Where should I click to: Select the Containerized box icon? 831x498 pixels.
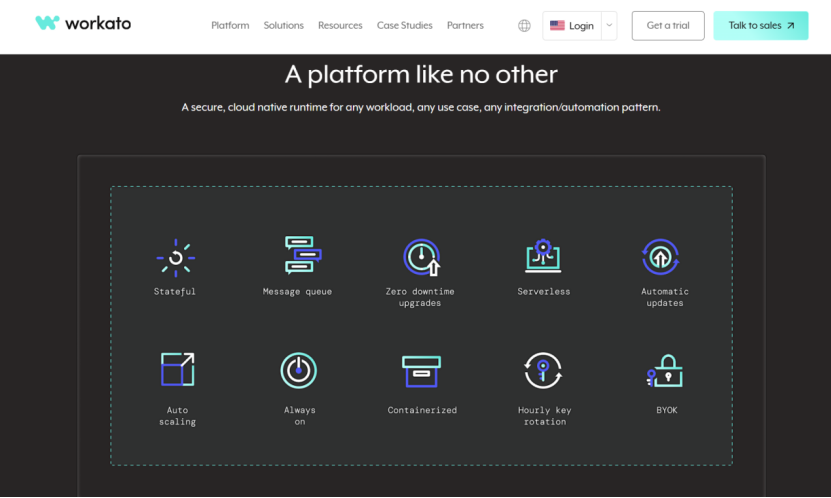pos(421,371)
